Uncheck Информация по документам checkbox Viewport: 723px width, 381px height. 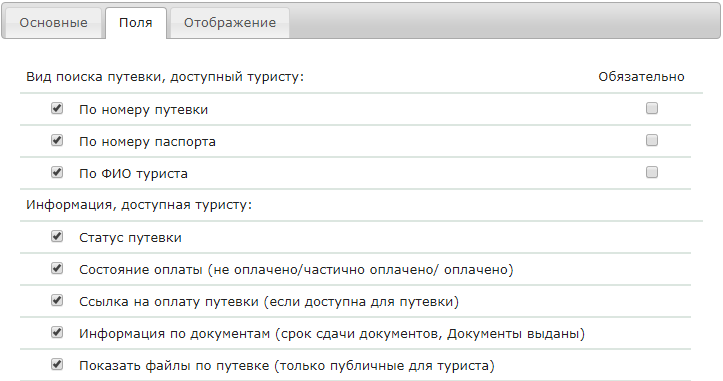pos(57,333)
